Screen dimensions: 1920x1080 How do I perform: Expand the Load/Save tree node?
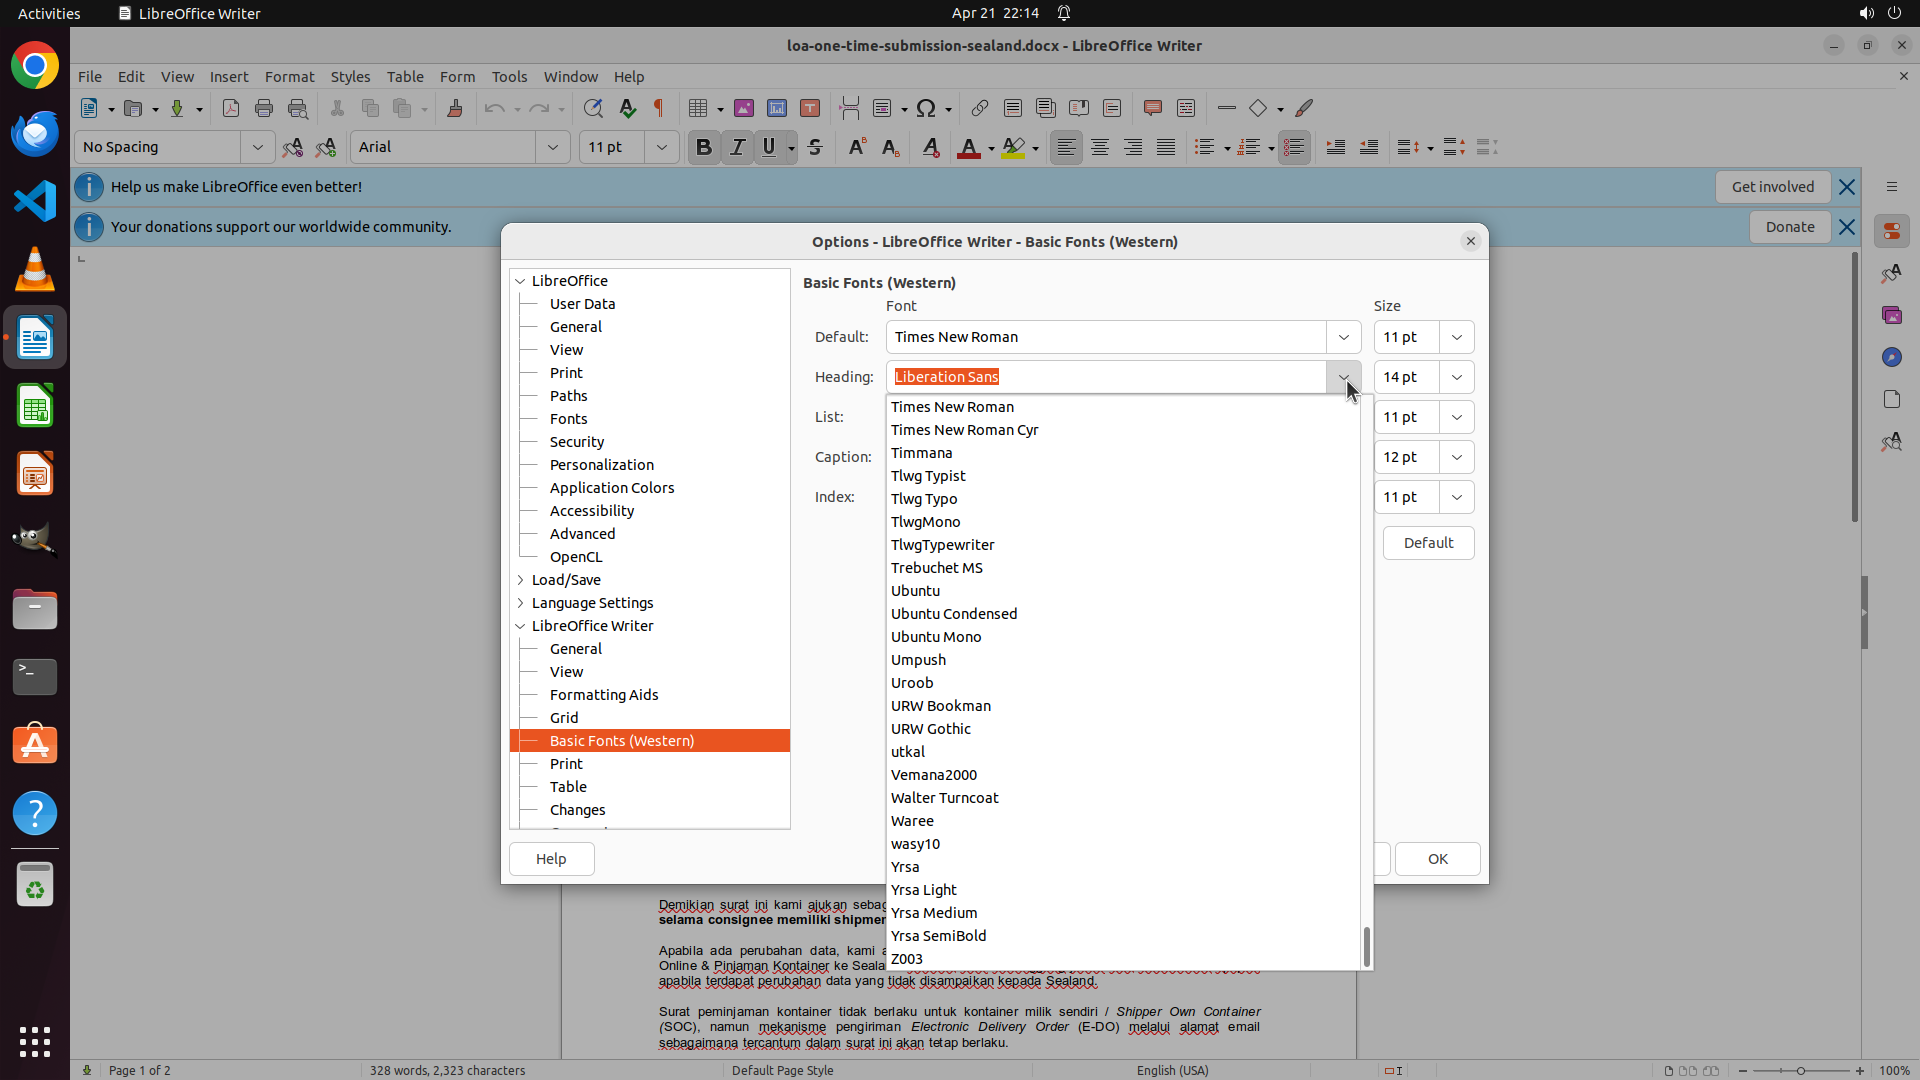pyautogui.click(x=521, y=580)
